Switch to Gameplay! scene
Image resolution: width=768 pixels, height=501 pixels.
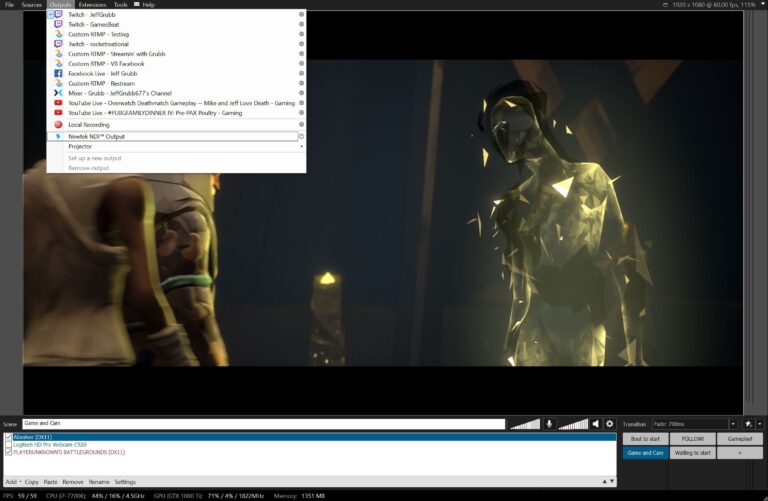740,439
